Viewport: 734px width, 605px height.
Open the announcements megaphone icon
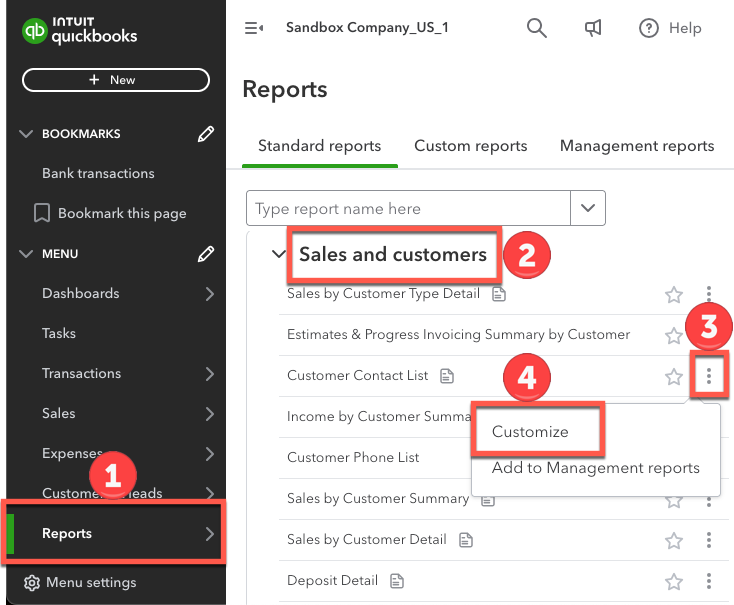pos(593,28)
